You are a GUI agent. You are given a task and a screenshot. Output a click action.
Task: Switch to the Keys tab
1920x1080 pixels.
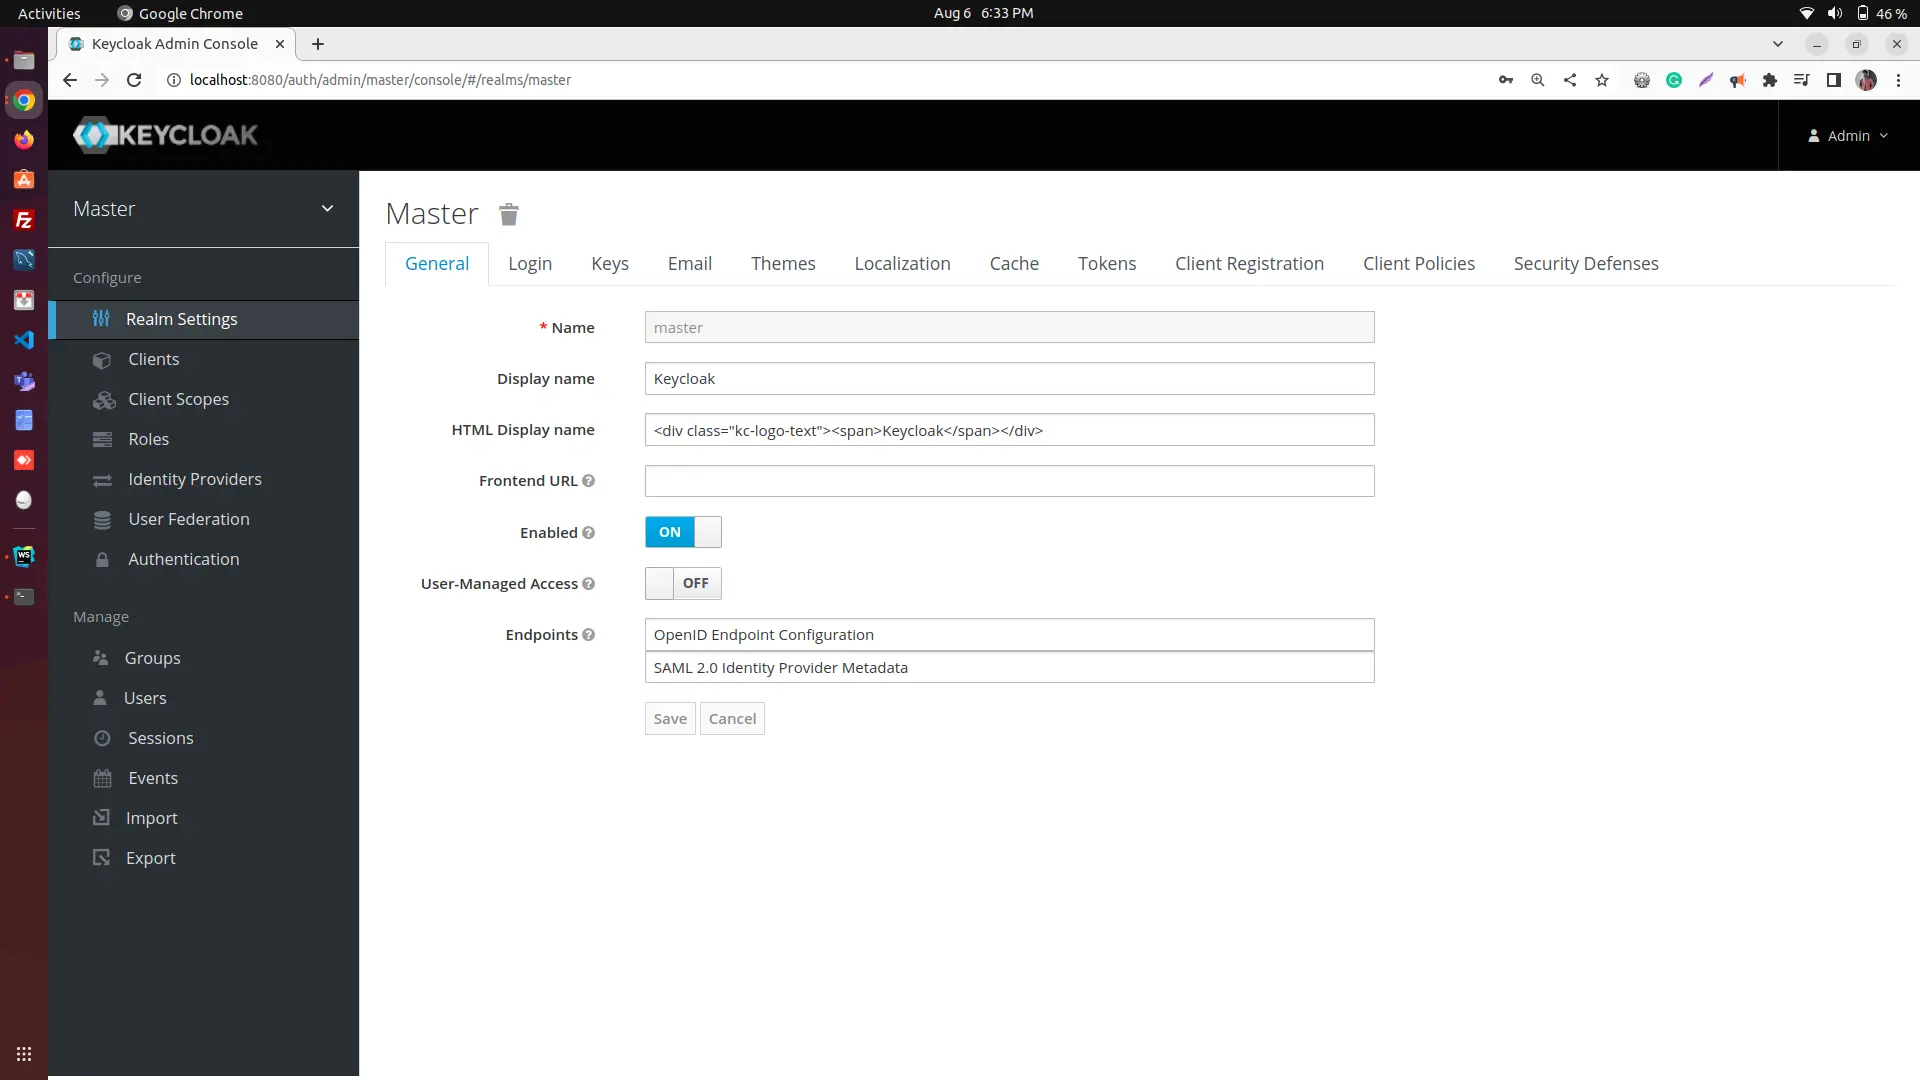click(x=610, y=264)
